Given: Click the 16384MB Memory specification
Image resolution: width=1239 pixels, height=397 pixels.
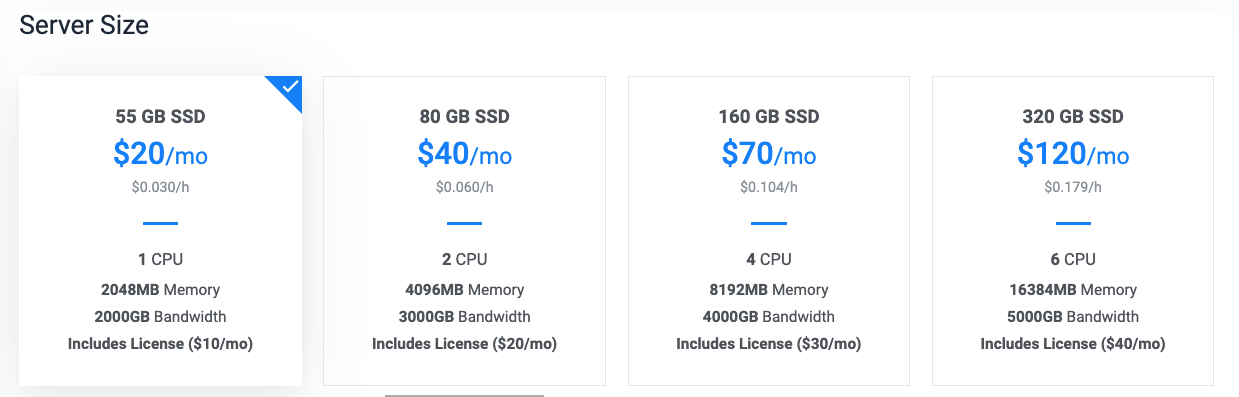Looking at the screenshot, I should tap(1073, 290).
